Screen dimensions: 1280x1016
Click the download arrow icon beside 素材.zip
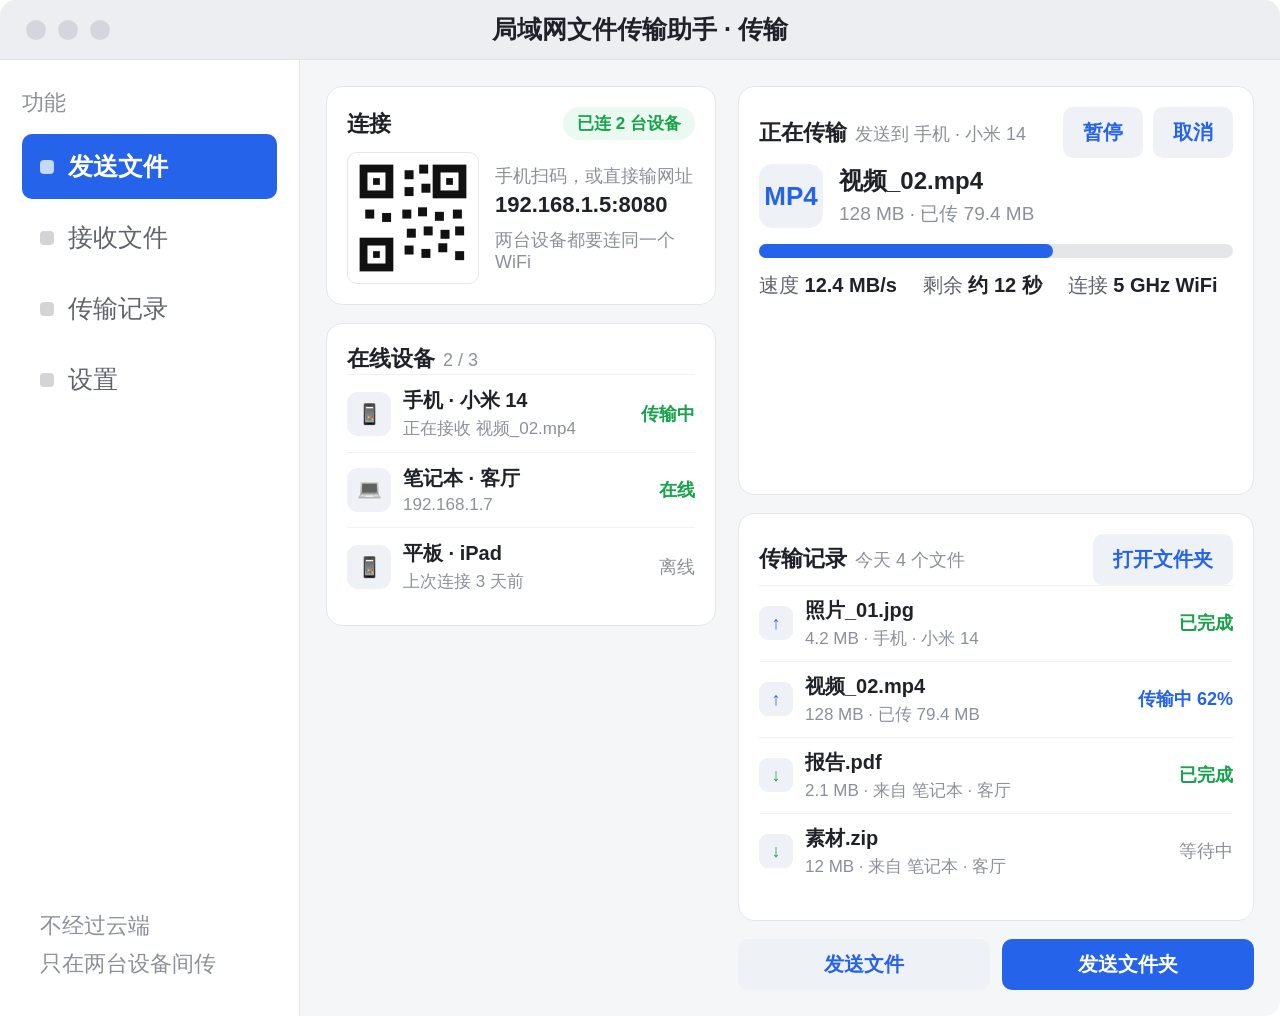776,851
